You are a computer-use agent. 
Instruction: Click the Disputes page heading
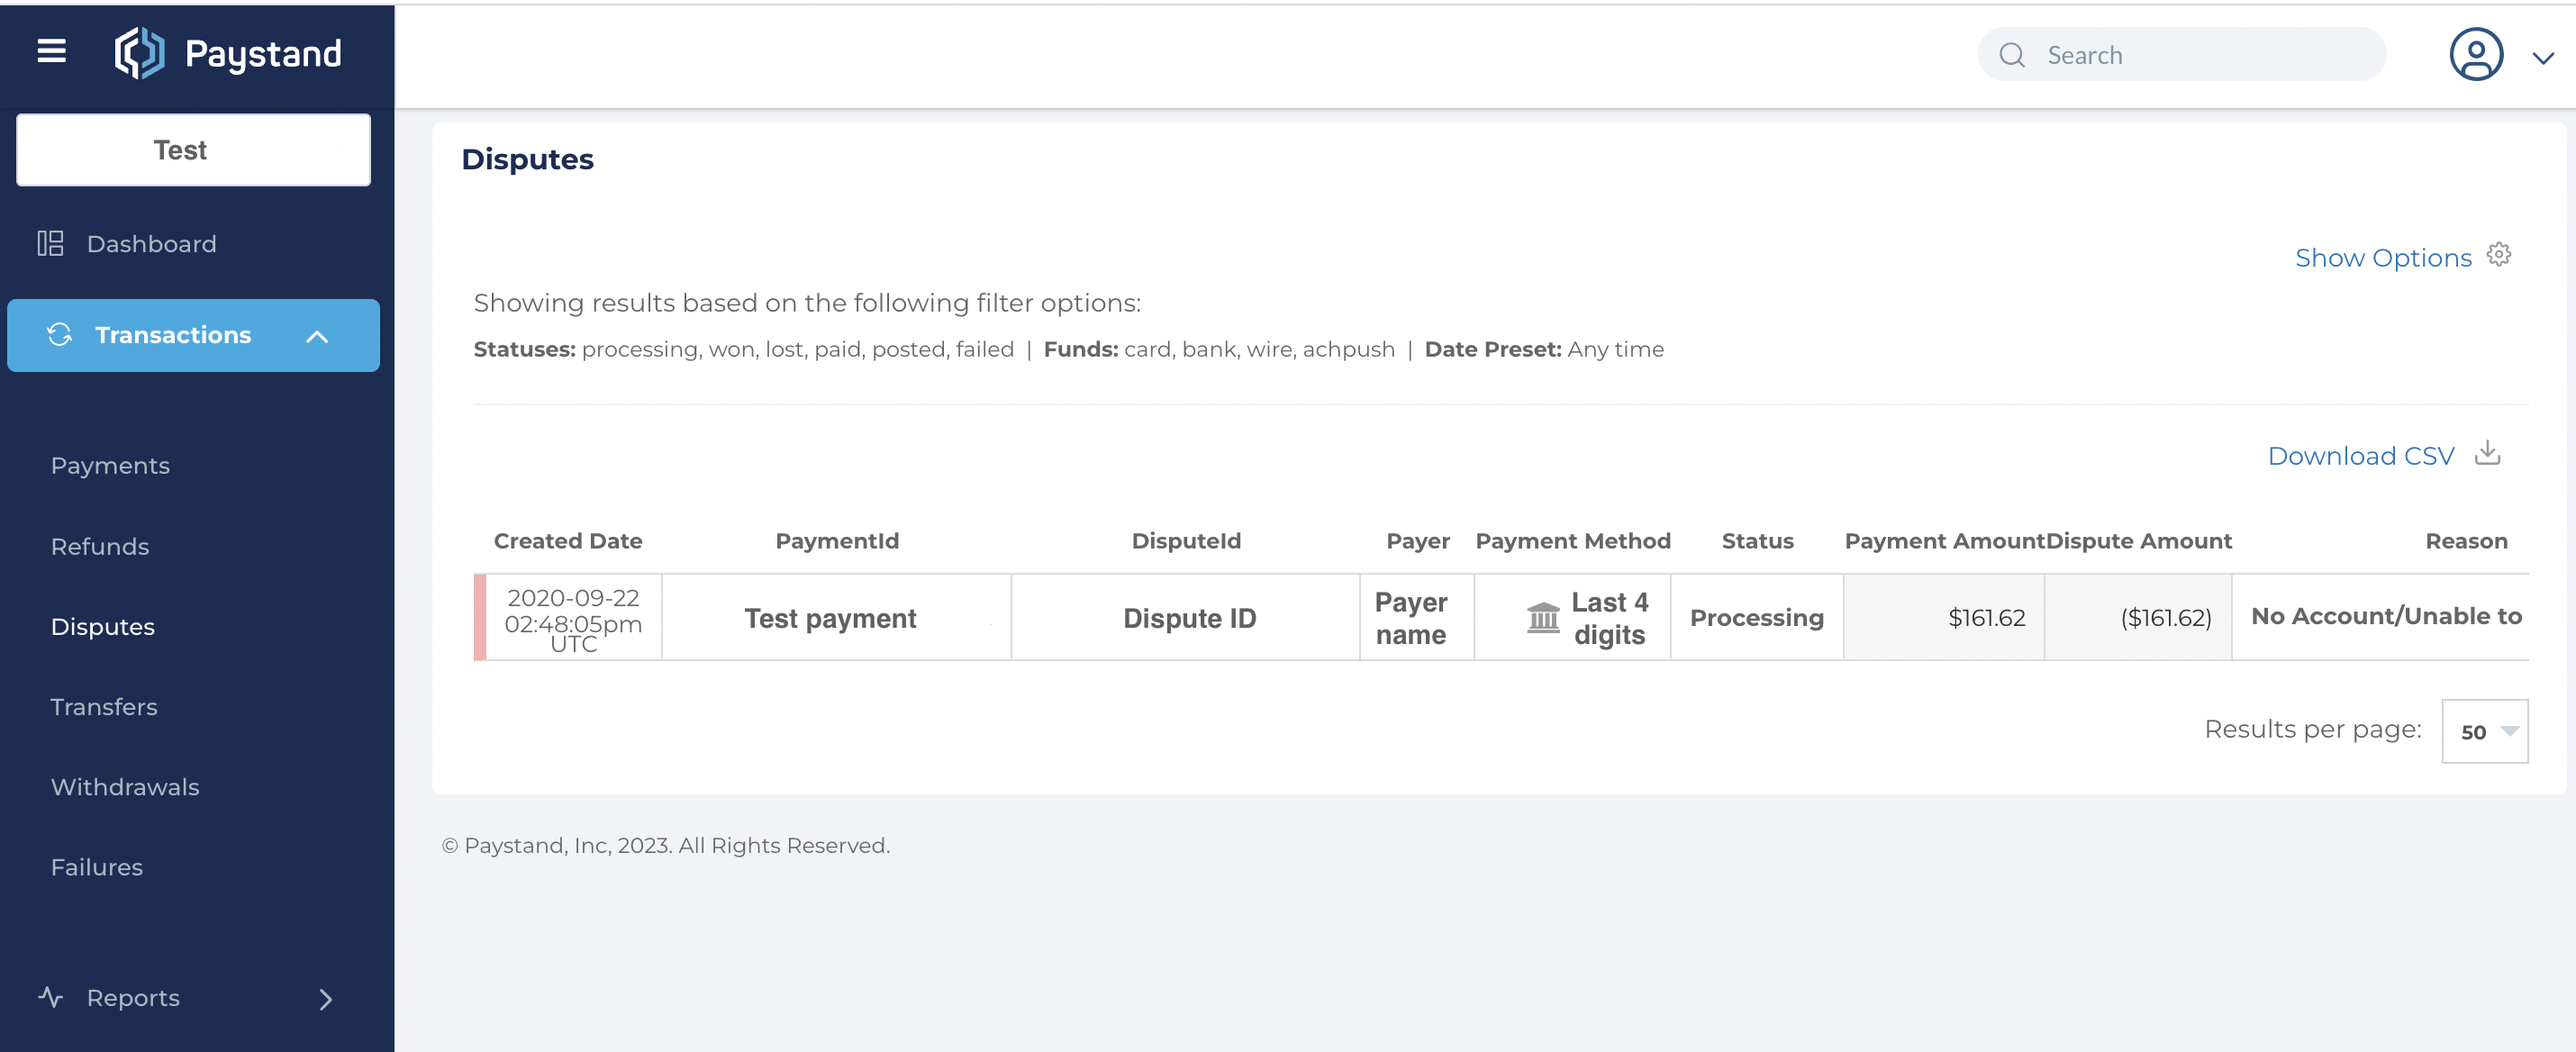pyautogui.click(x=527, y=160)
